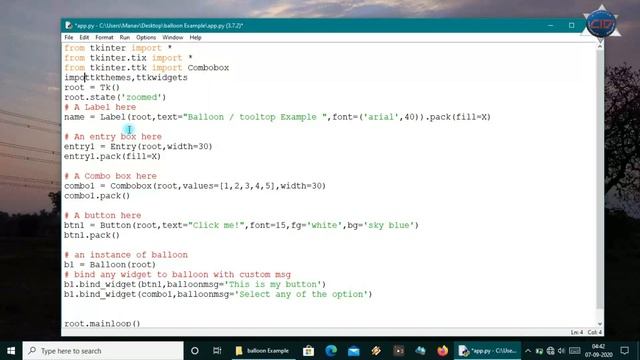The height and width of the screenshot is (360, 640).
Task: Click the word 'Combobox' in the import line
Action: [208, 68]
